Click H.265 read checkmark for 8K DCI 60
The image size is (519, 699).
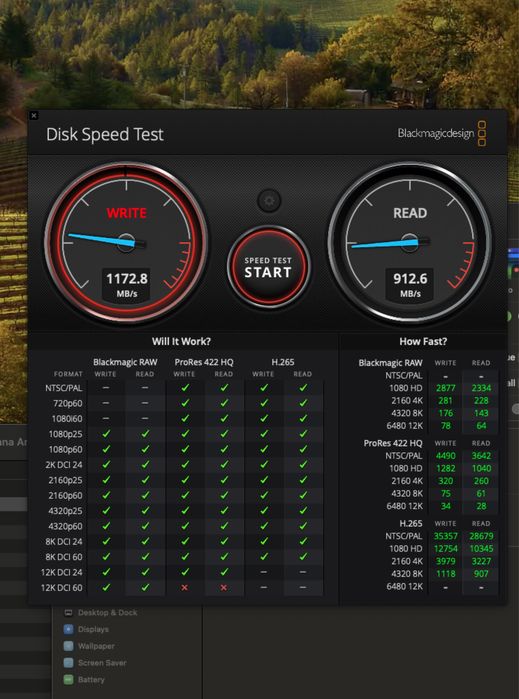pos(303,557)
